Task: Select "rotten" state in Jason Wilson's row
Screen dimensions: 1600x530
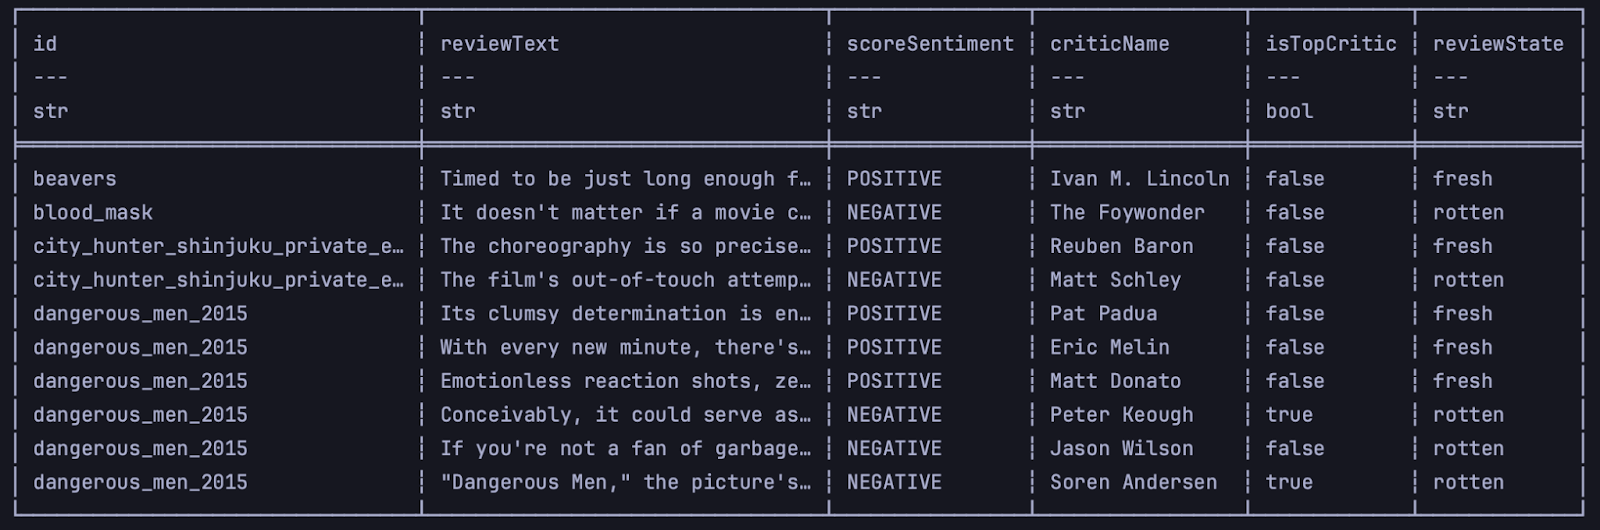Action: (x=1468, y=449)
